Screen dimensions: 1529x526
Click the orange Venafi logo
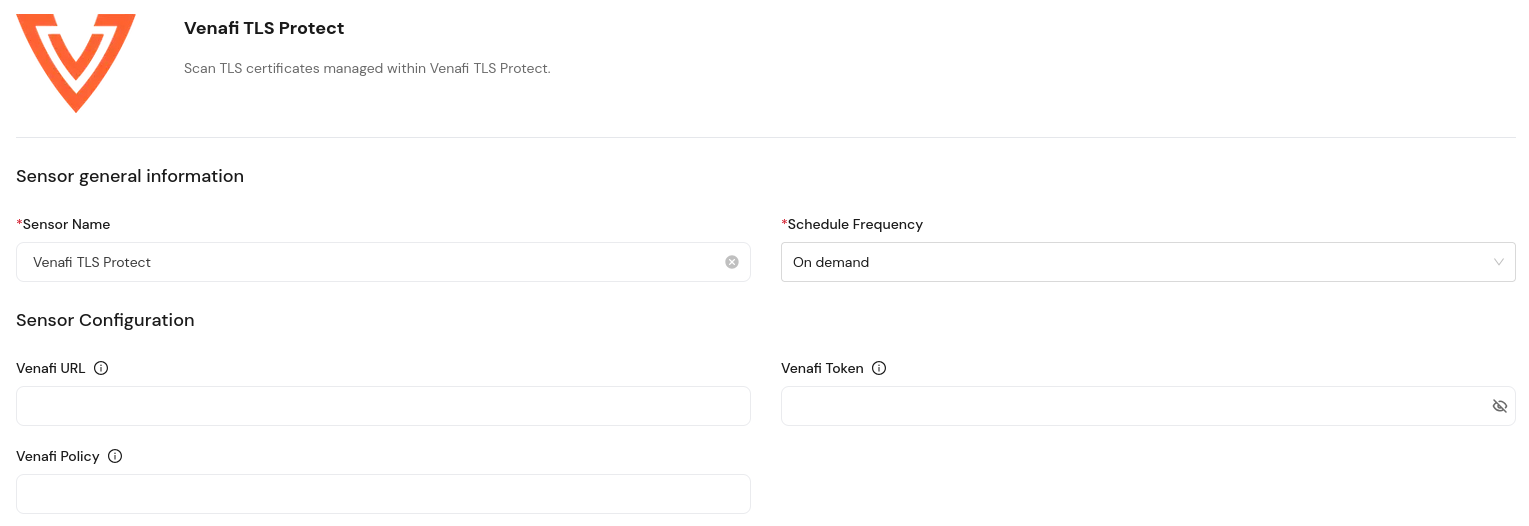[76, 63]
